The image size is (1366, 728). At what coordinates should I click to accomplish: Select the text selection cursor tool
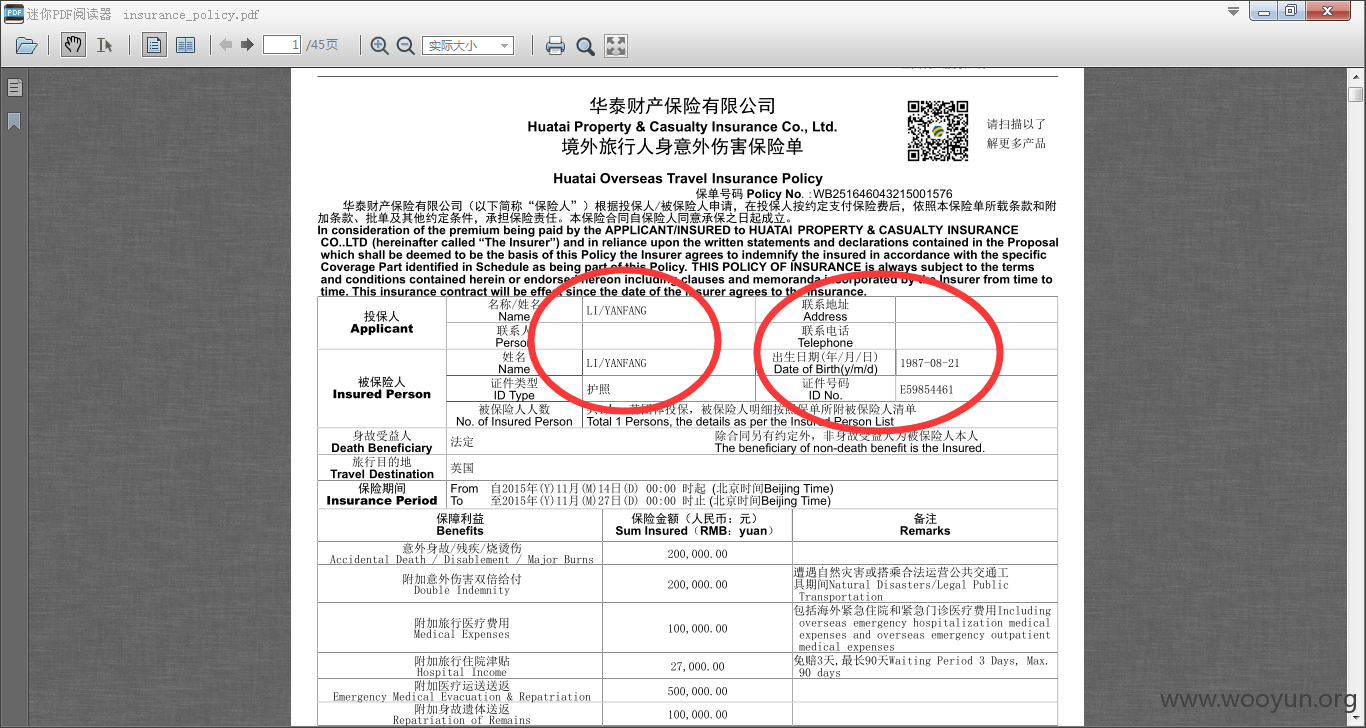(104, 45)
